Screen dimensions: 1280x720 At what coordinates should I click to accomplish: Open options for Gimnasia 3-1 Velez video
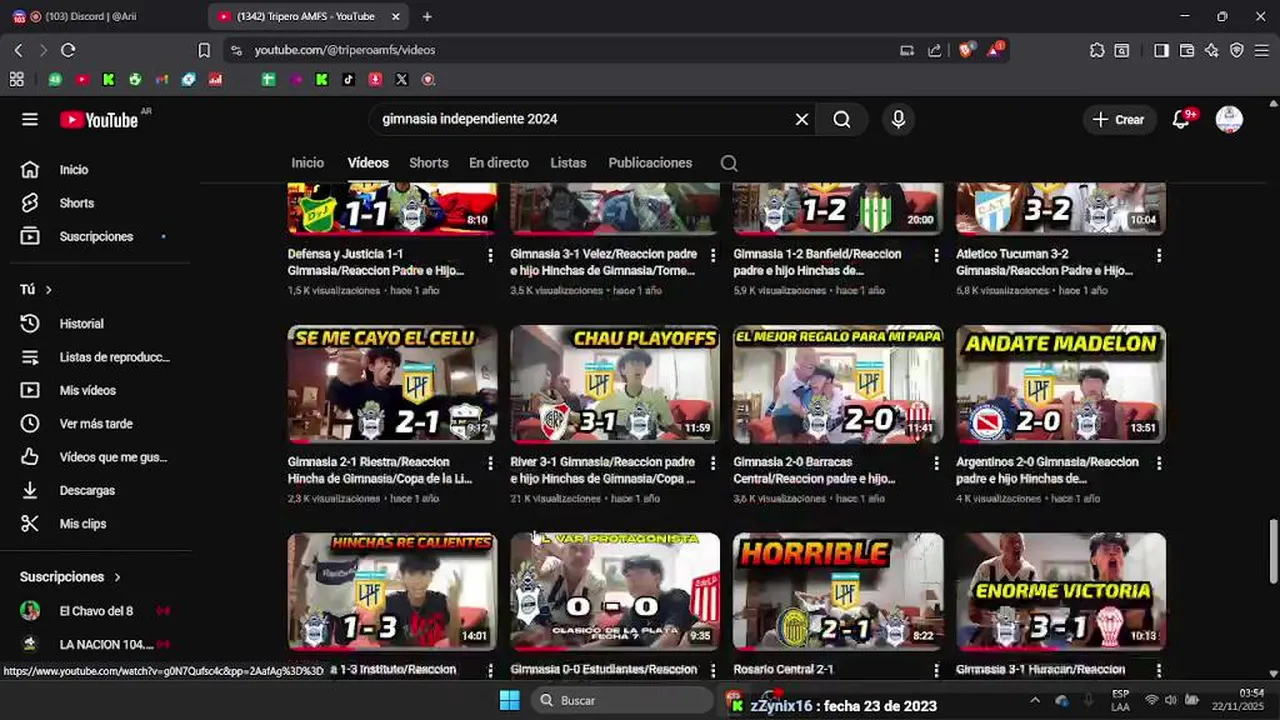(x=713, y=256)
